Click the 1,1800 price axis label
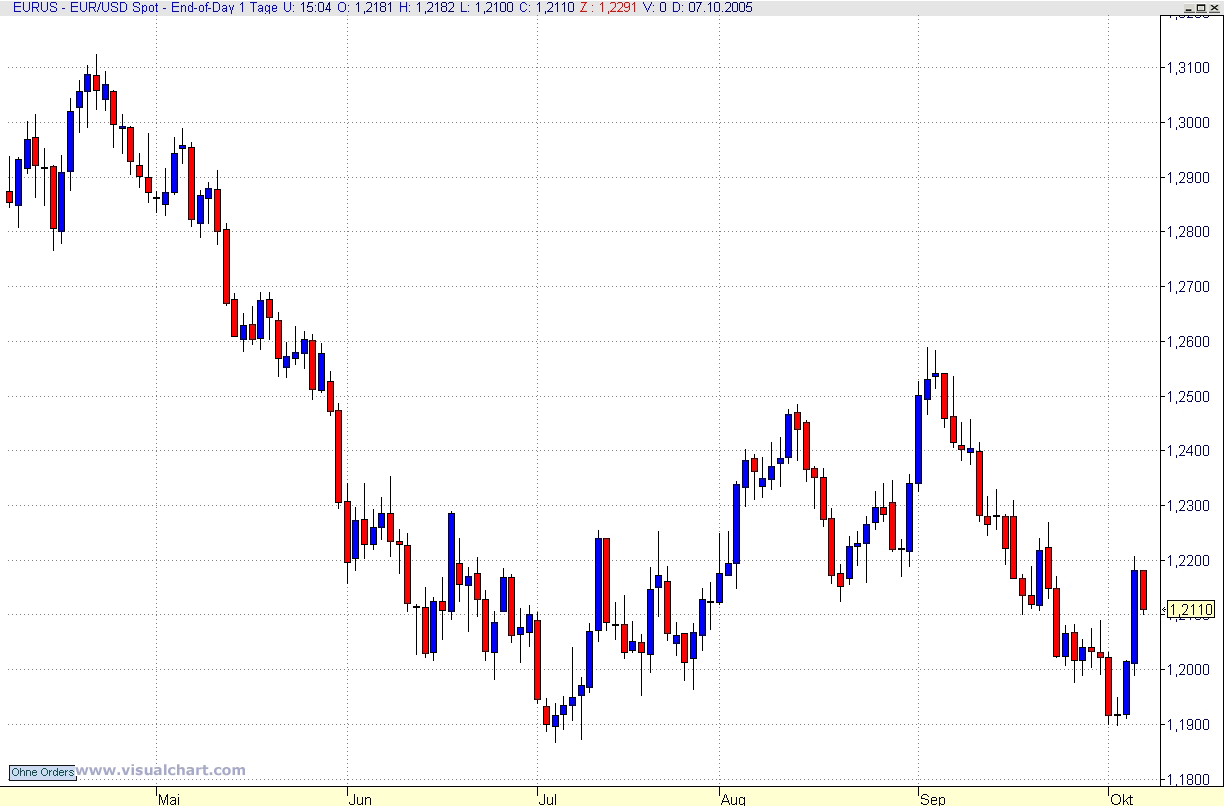The height and width of the screenshot is (806, 1224). click(x=1188, y=780)
